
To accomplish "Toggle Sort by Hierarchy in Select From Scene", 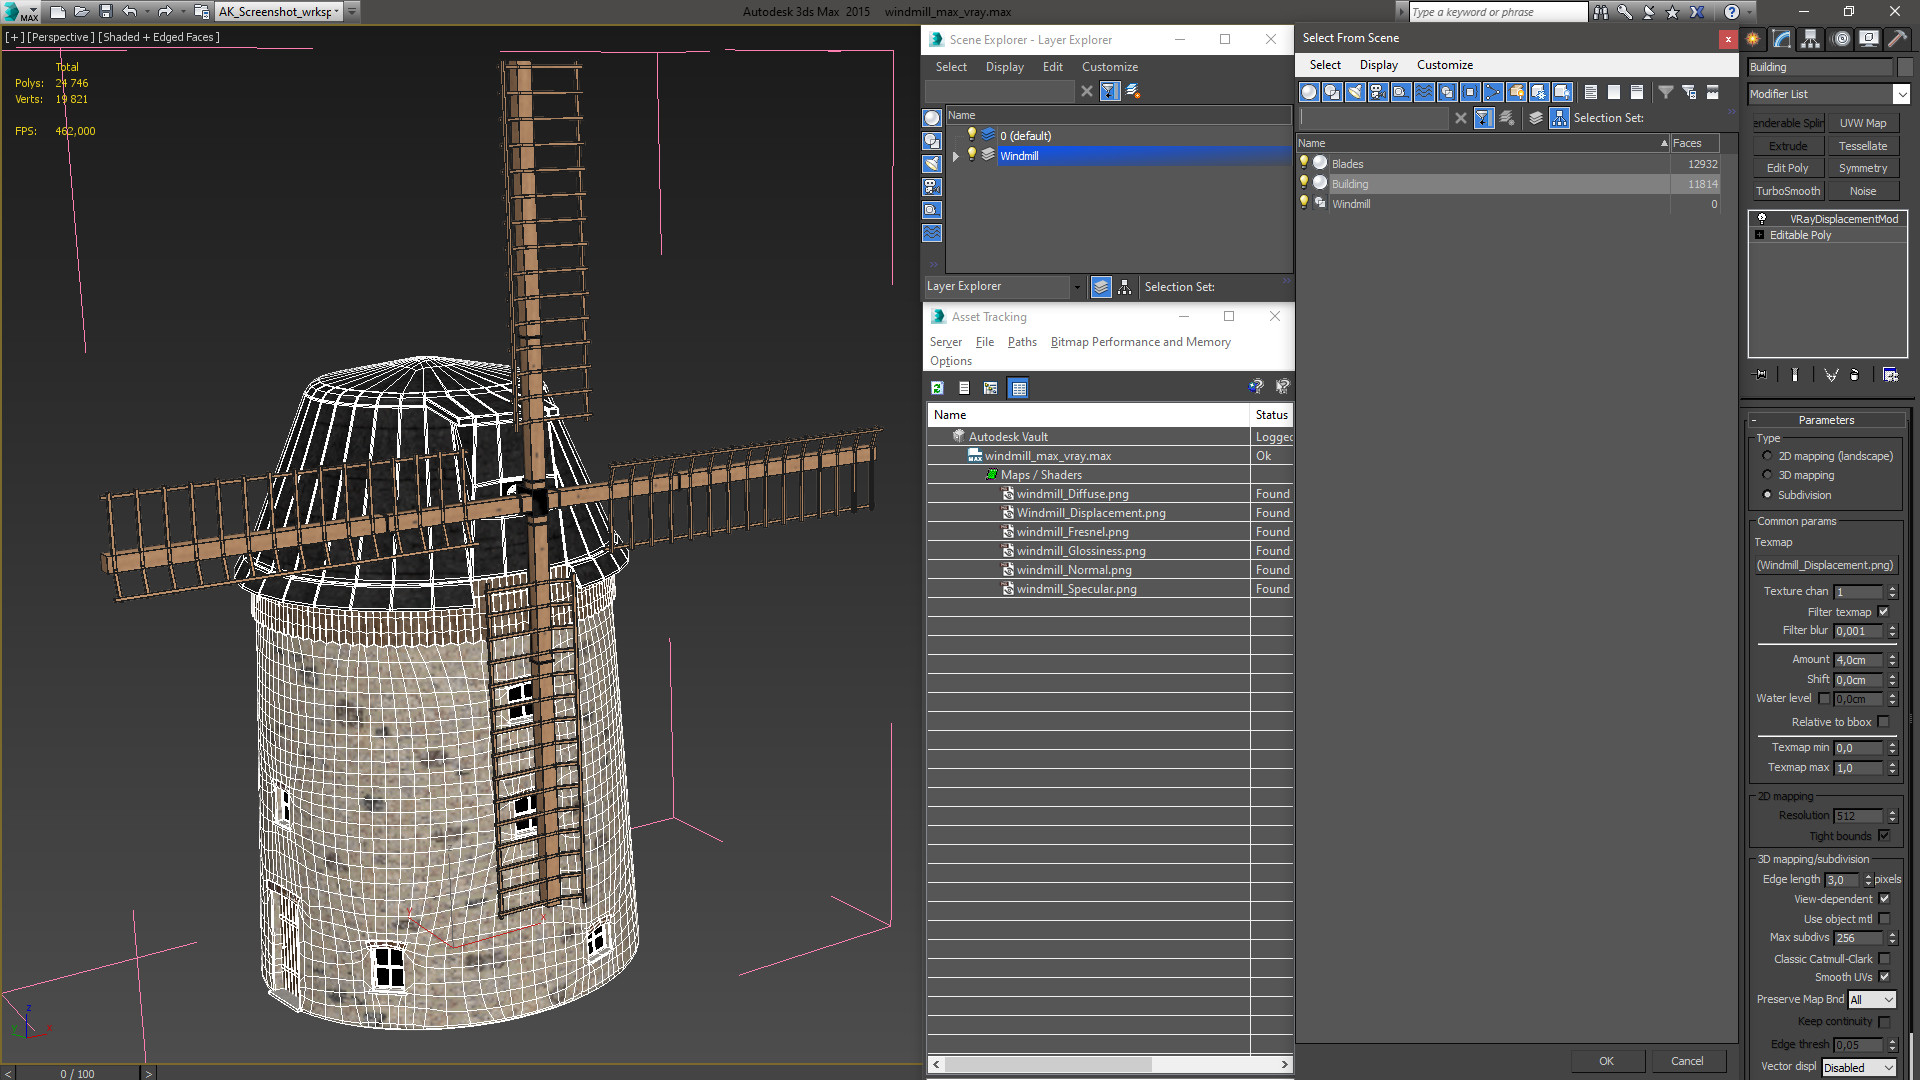I will pos(1560,118).
